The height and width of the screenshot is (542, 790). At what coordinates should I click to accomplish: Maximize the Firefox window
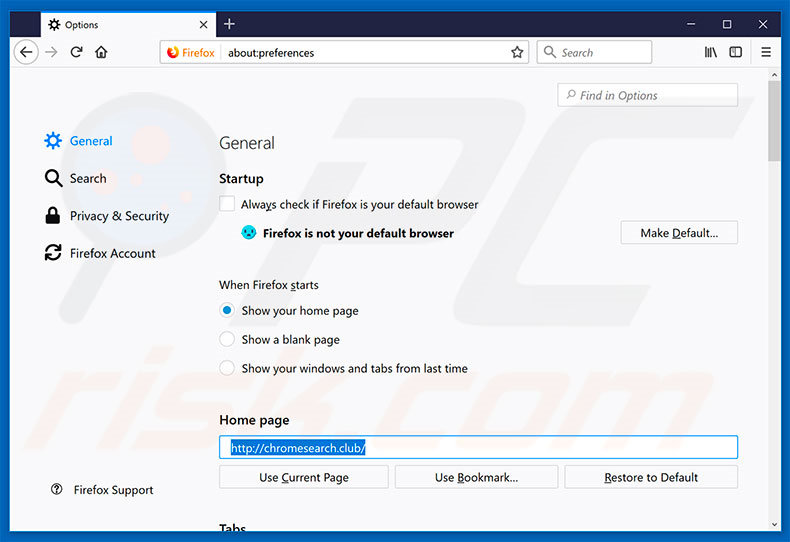pyautogui.click(x=727, y=24)
